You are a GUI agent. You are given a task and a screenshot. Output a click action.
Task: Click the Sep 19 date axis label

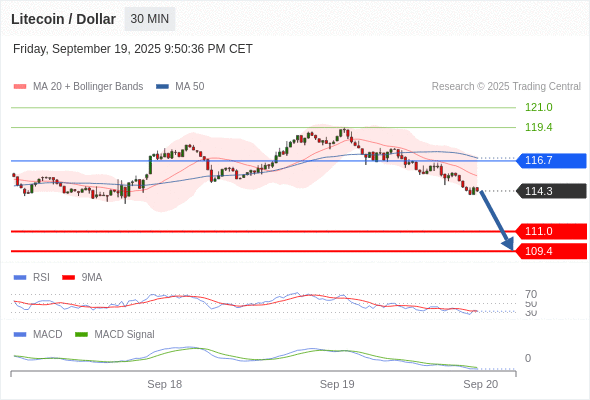(x=337, y=384)
